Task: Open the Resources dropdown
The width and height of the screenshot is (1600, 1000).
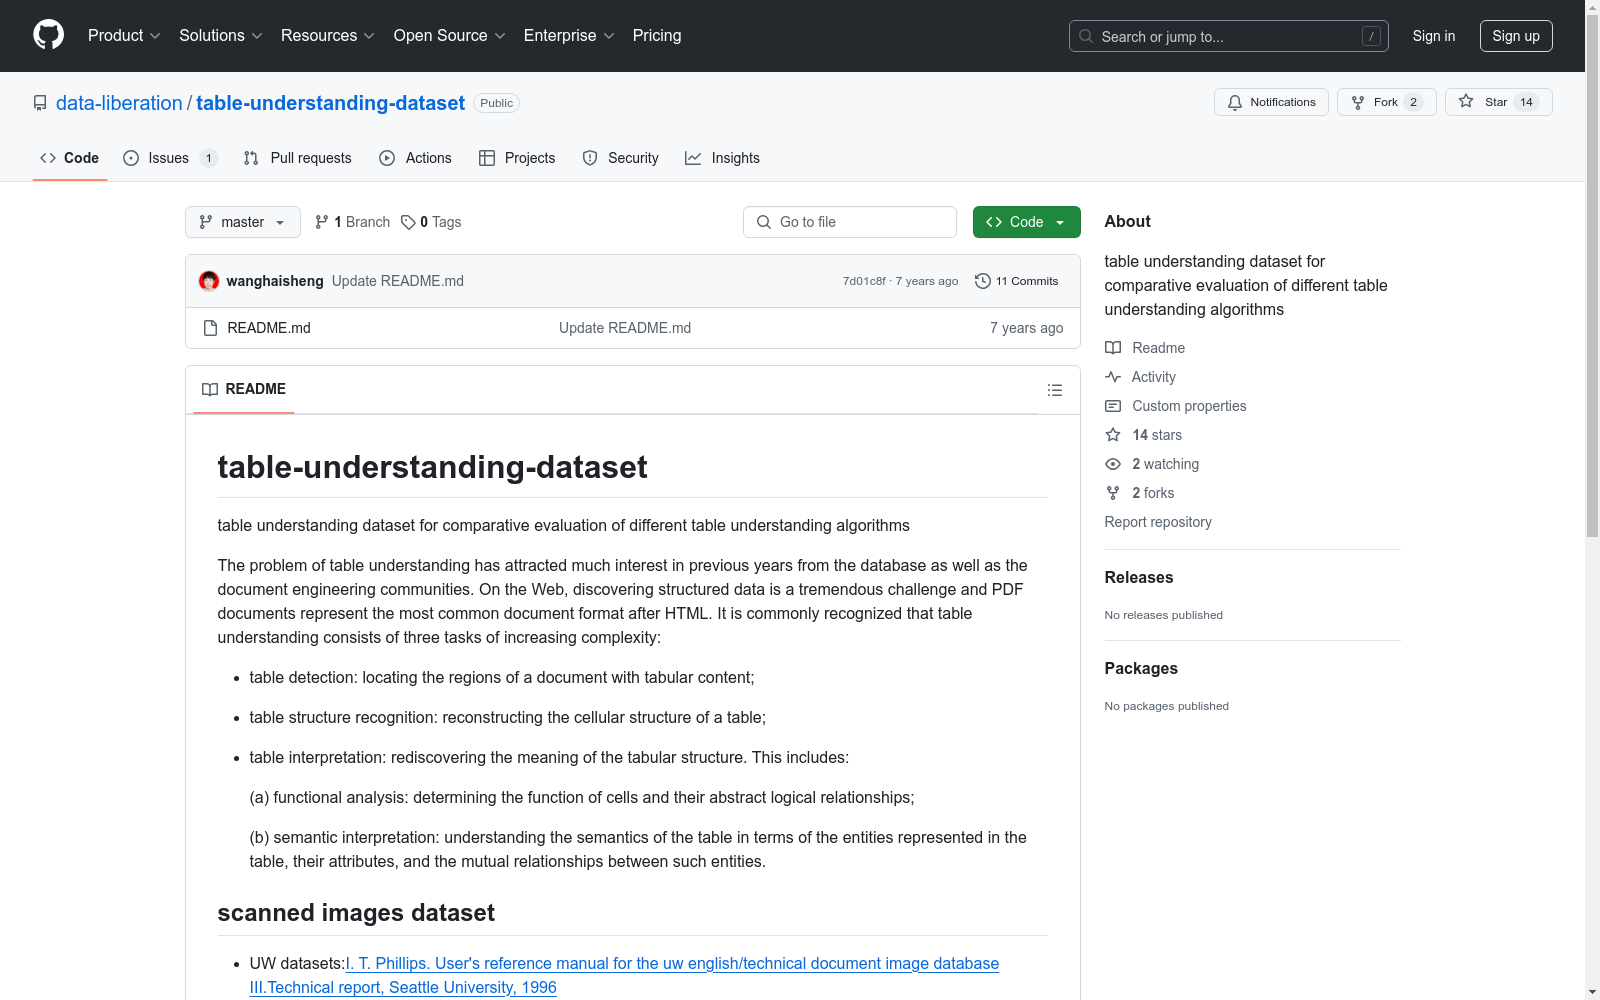Action: coord(327,35)
